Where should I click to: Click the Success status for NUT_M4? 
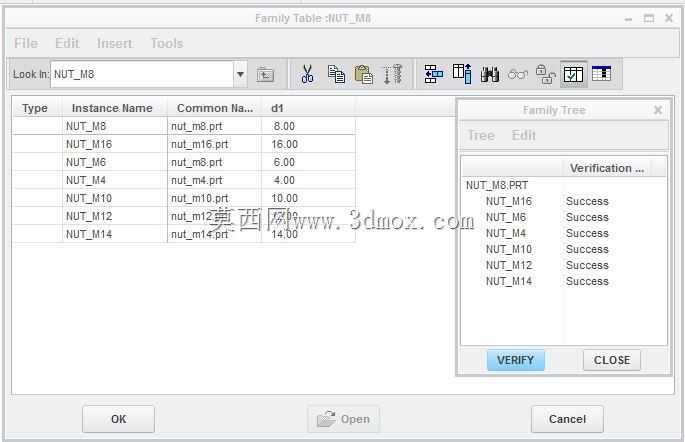tap(587, 233)
